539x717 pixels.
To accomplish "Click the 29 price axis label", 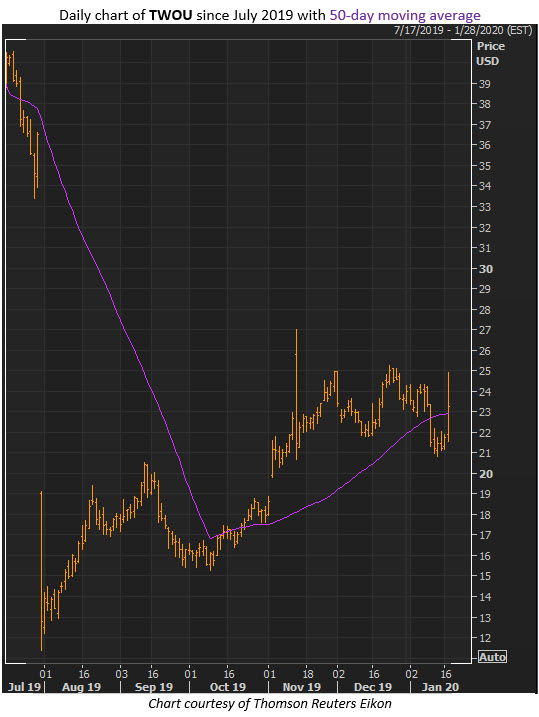I will coord(485,289).
